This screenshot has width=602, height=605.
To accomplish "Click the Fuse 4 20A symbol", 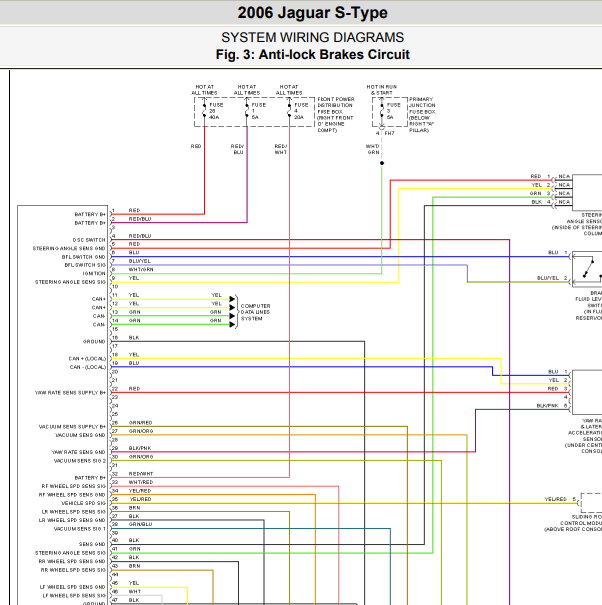I will (x=289, y=111).
